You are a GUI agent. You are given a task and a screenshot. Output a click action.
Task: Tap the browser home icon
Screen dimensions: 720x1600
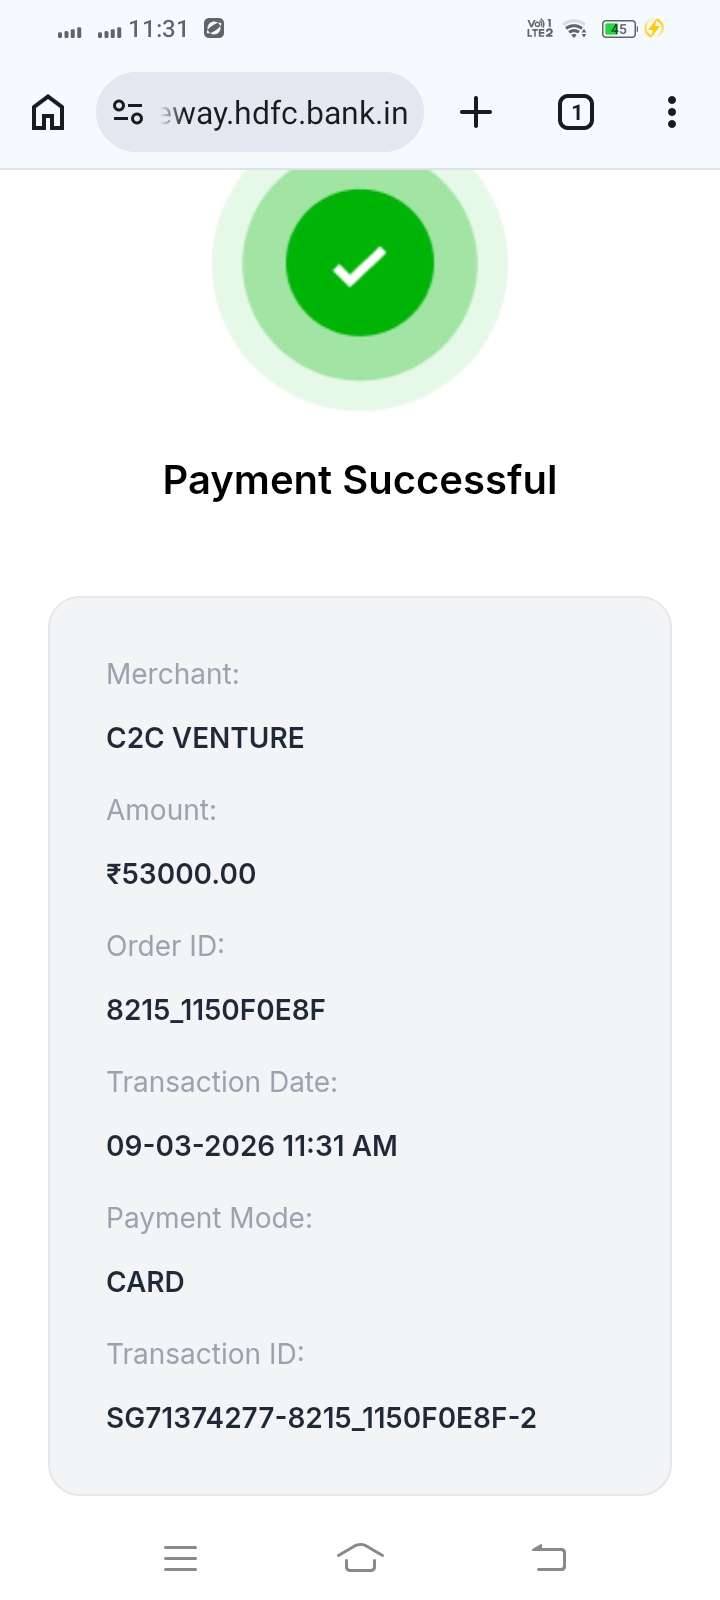point(48,112)
